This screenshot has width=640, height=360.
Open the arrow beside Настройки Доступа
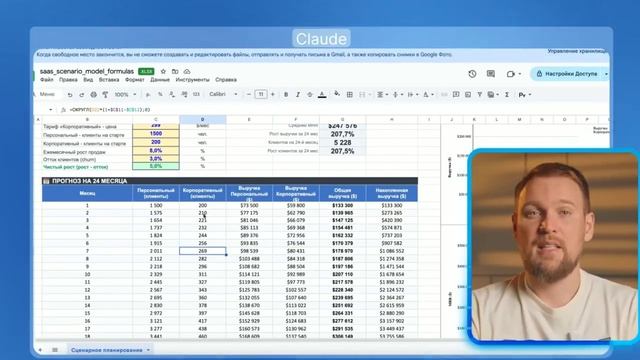pyautogui.click(x=606, y=74)
